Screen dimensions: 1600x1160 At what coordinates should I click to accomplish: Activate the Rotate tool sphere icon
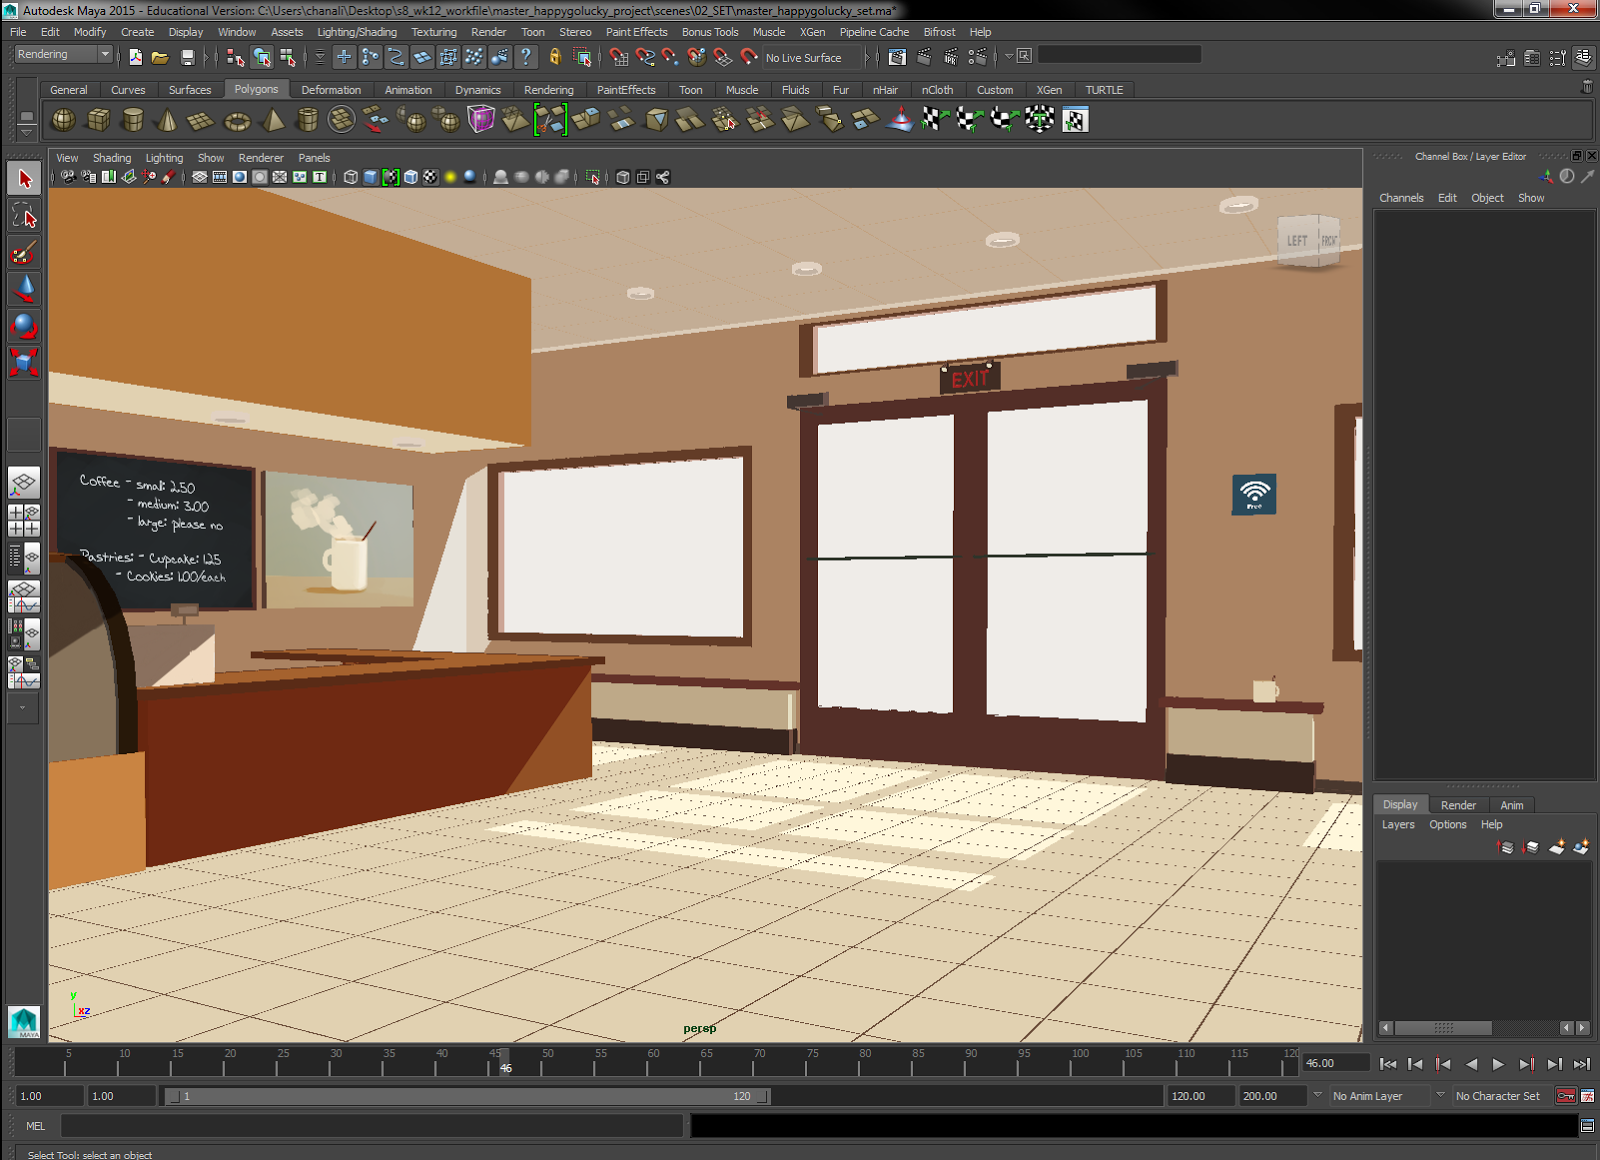(24, 326)
